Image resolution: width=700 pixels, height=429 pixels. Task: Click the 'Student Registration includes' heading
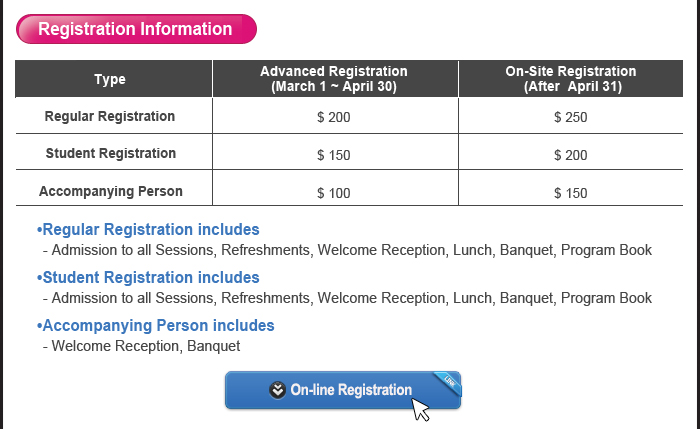(148, 278)
